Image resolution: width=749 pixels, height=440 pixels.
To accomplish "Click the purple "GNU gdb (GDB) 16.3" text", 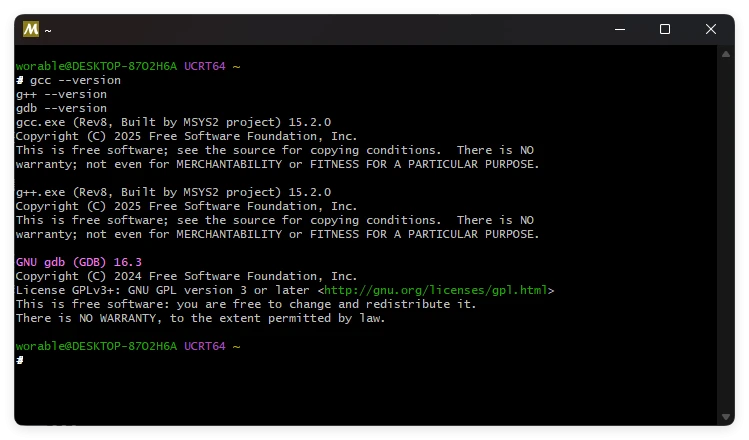I will tap(79, 262).
